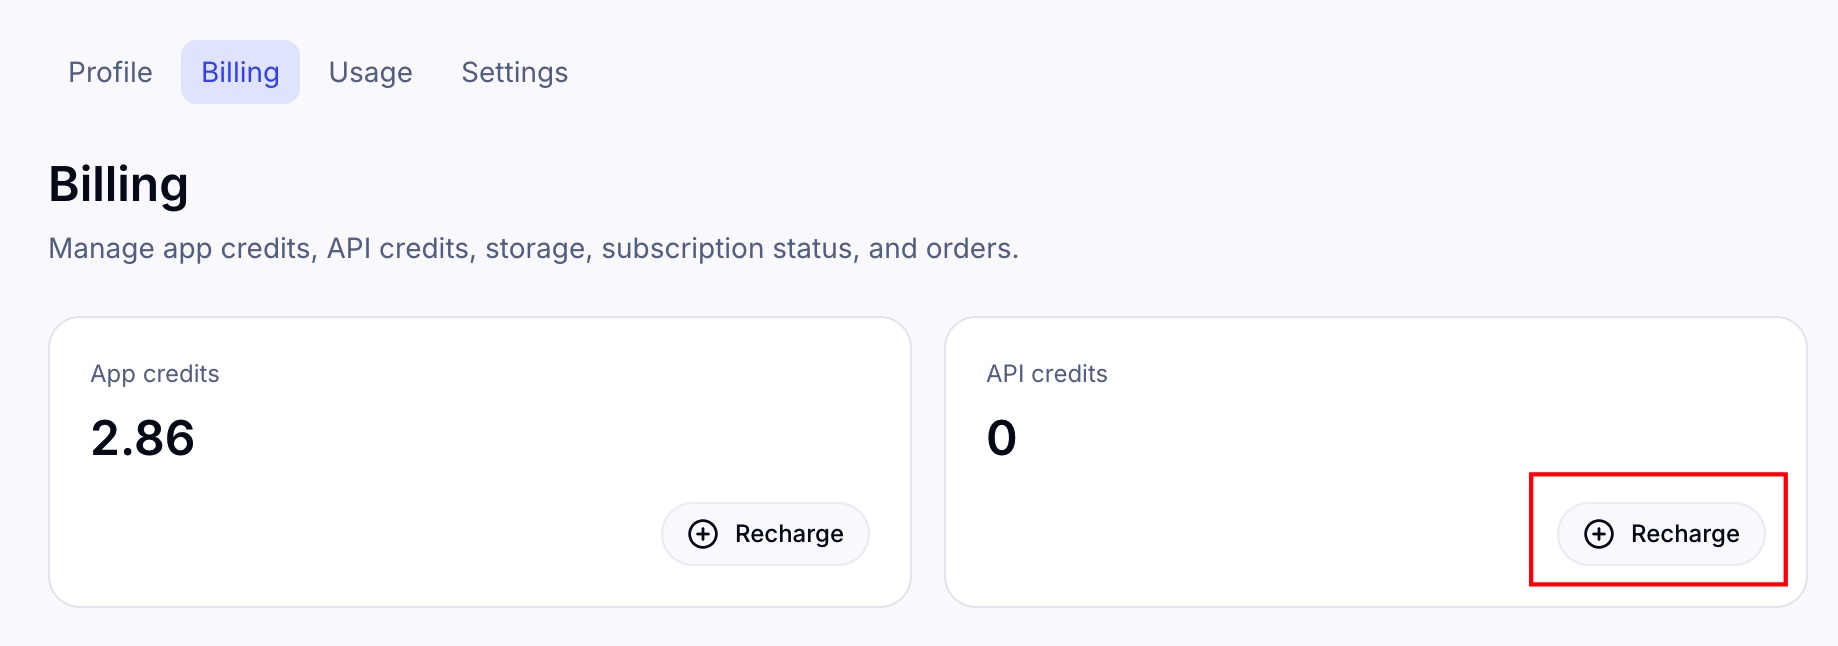
Task: Go to the Settings tab
Action: click(514, 71)
